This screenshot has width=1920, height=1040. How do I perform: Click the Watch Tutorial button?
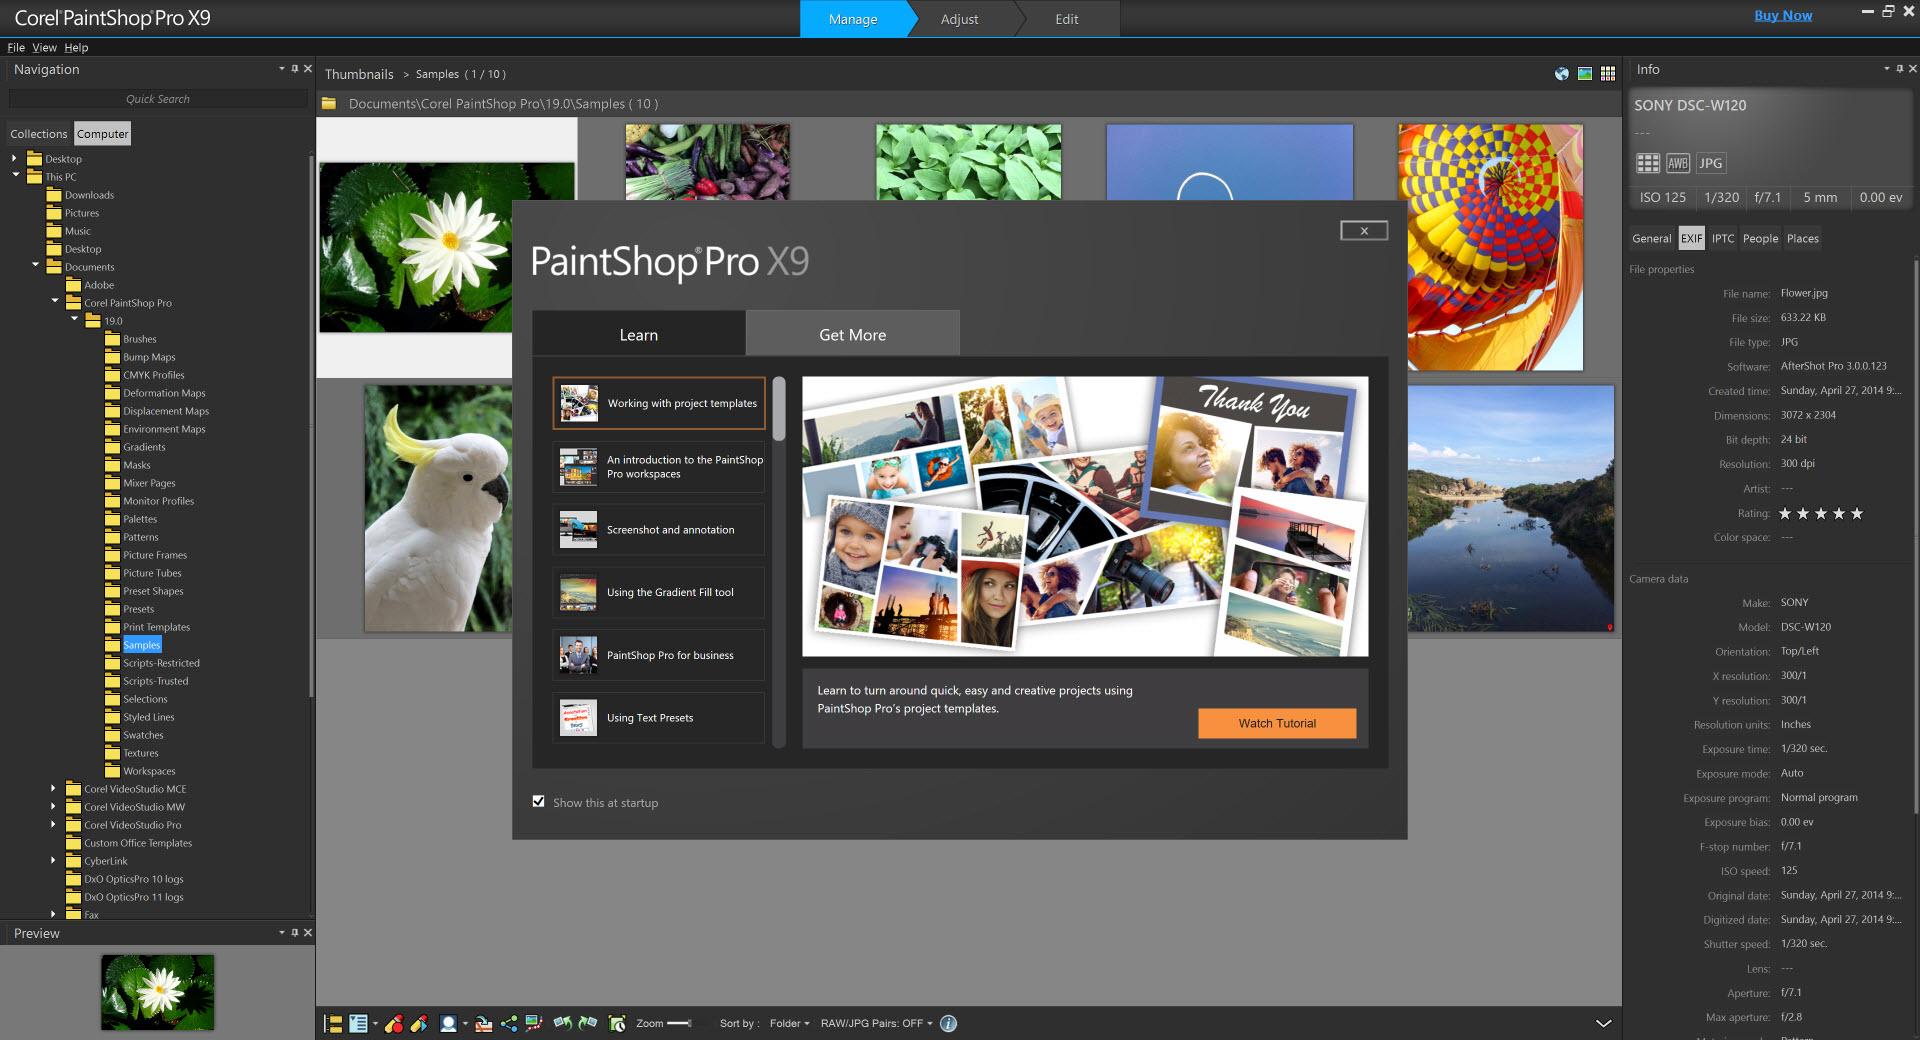pyautogui.click(x=1277, y=723)
